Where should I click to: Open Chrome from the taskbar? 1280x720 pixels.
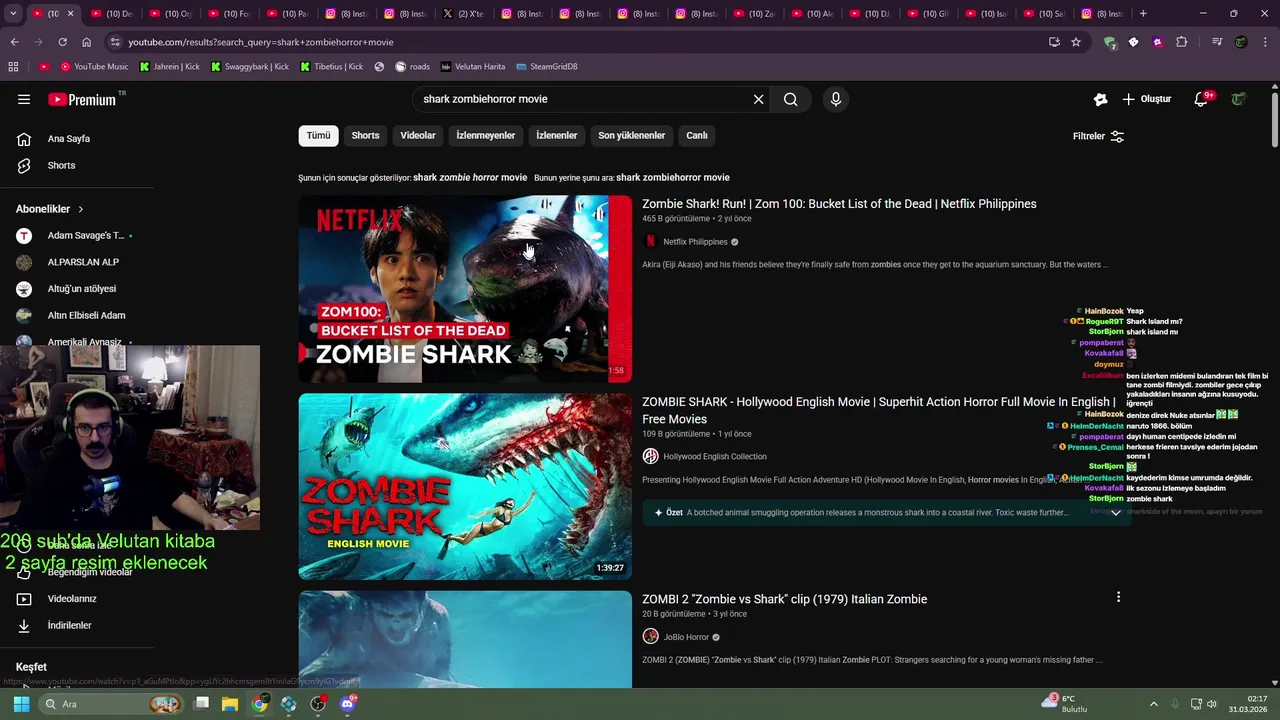(260, 704)
